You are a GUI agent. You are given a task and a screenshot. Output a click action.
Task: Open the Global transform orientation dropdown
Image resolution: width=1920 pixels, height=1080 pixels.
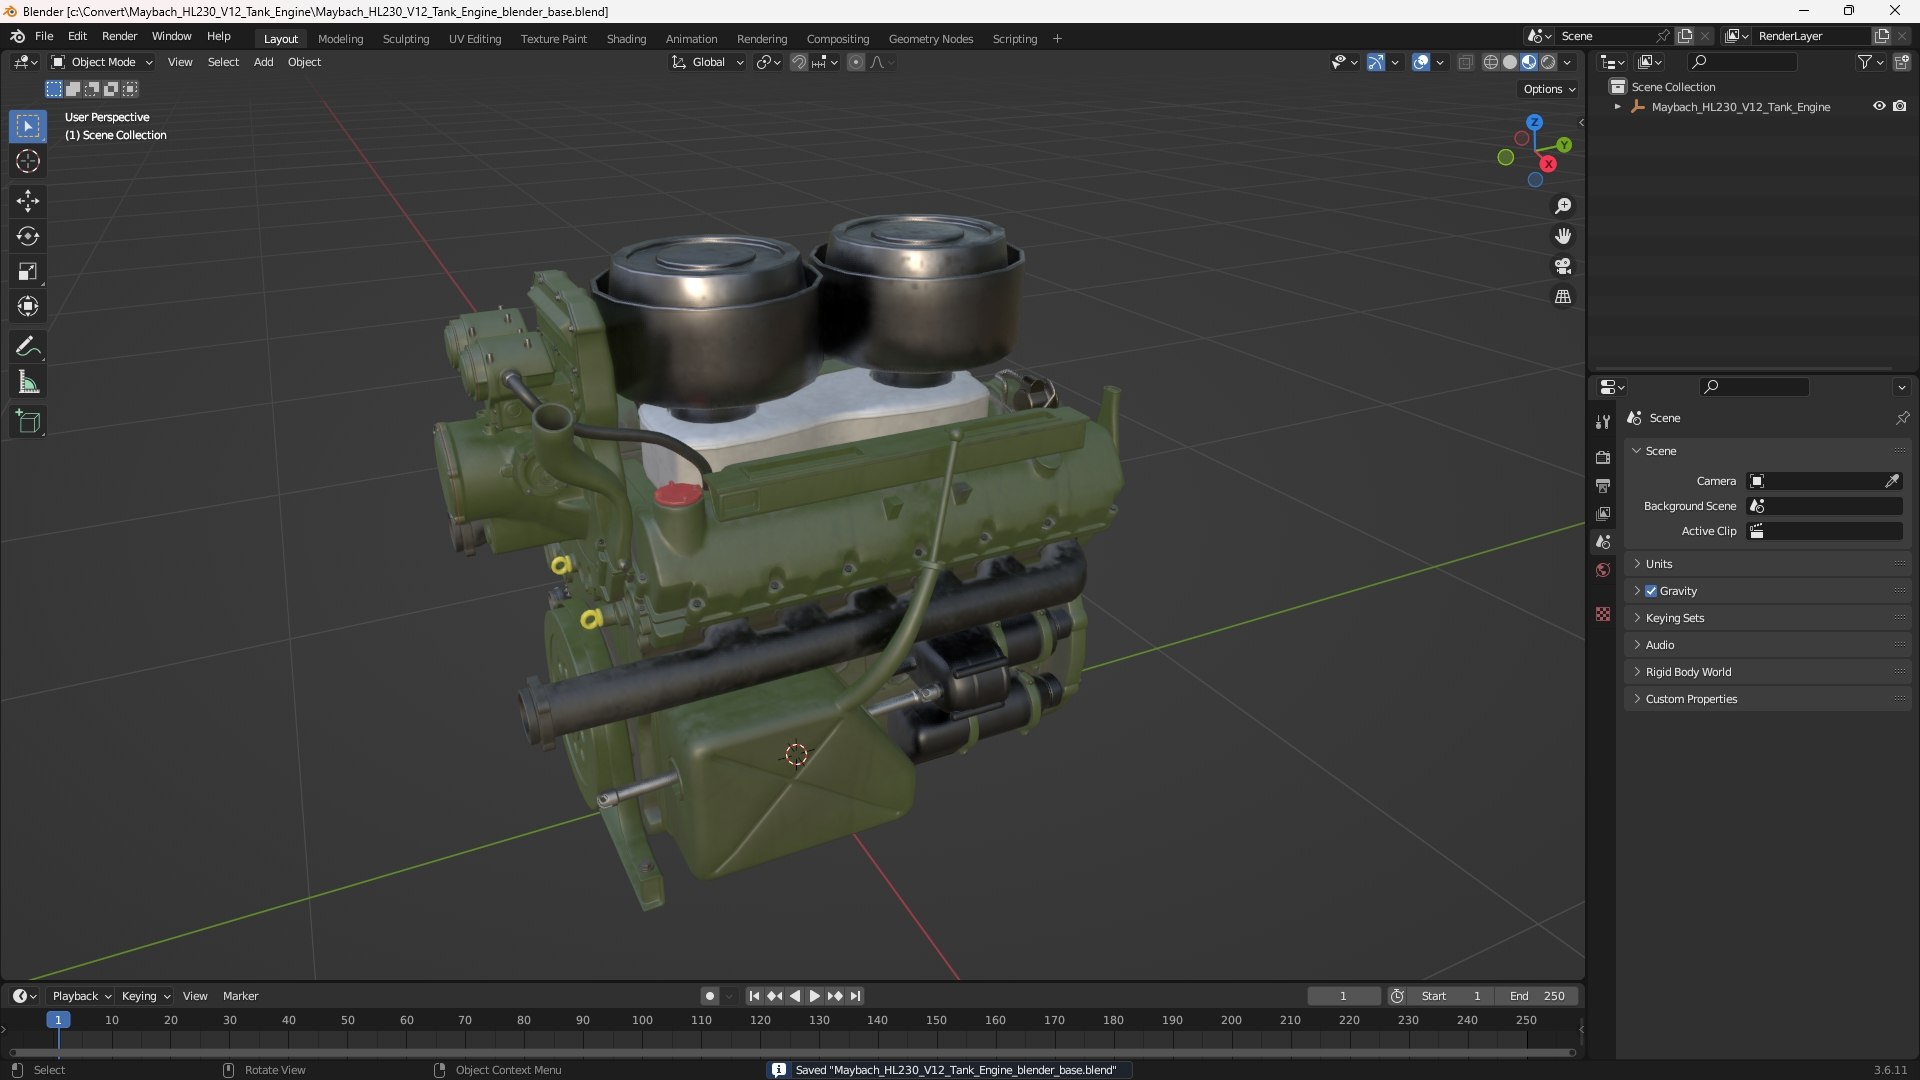coord(708,62)
